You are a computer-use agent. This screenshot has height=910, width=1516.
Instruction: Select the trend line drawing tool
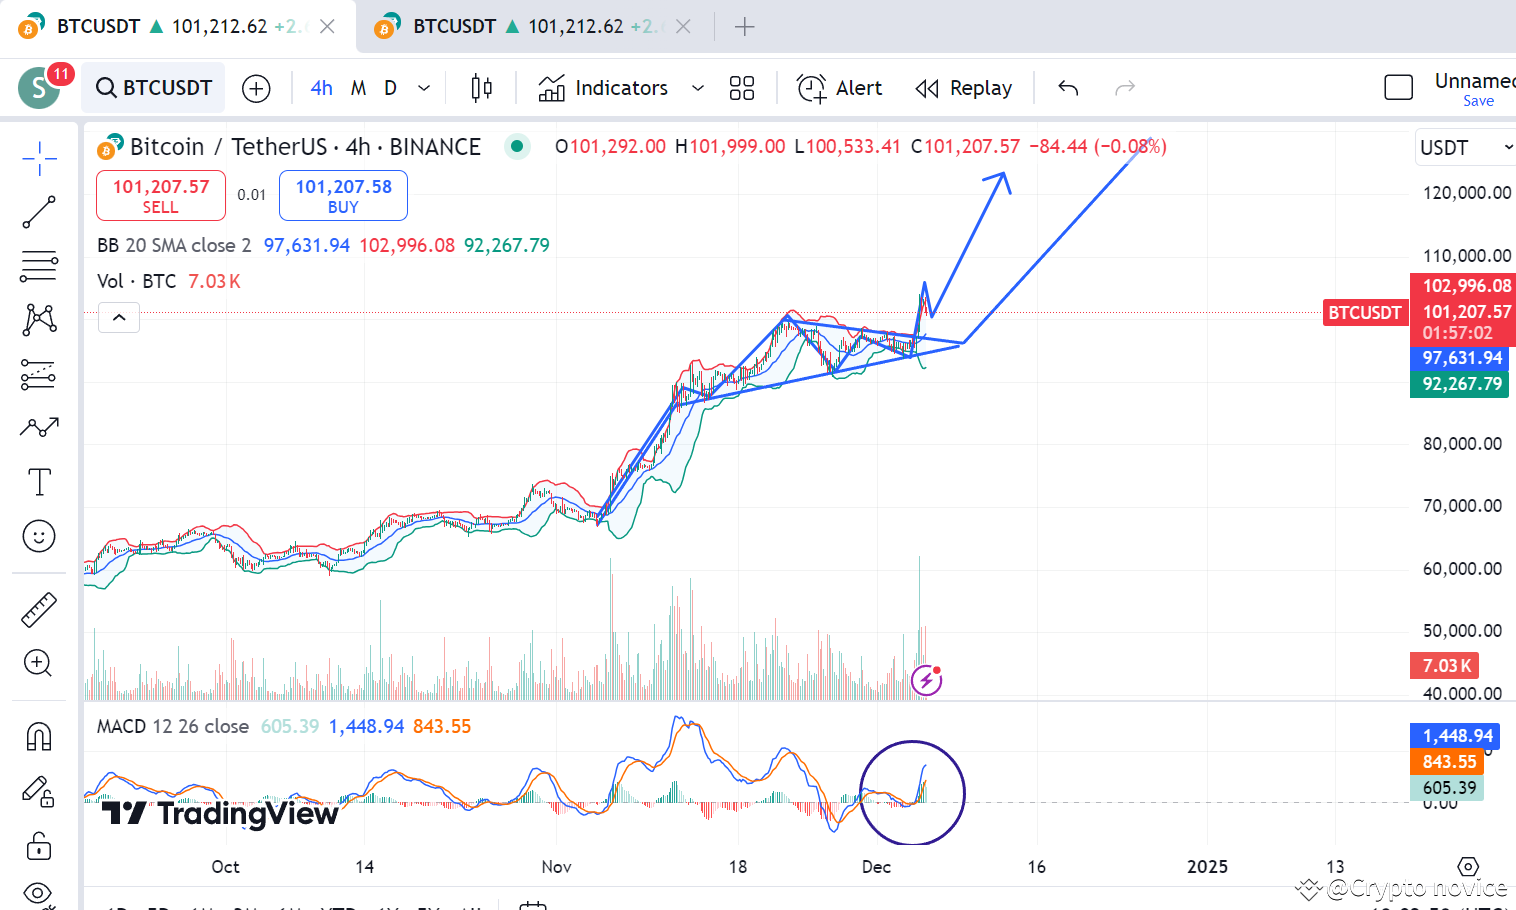(39, 212)
